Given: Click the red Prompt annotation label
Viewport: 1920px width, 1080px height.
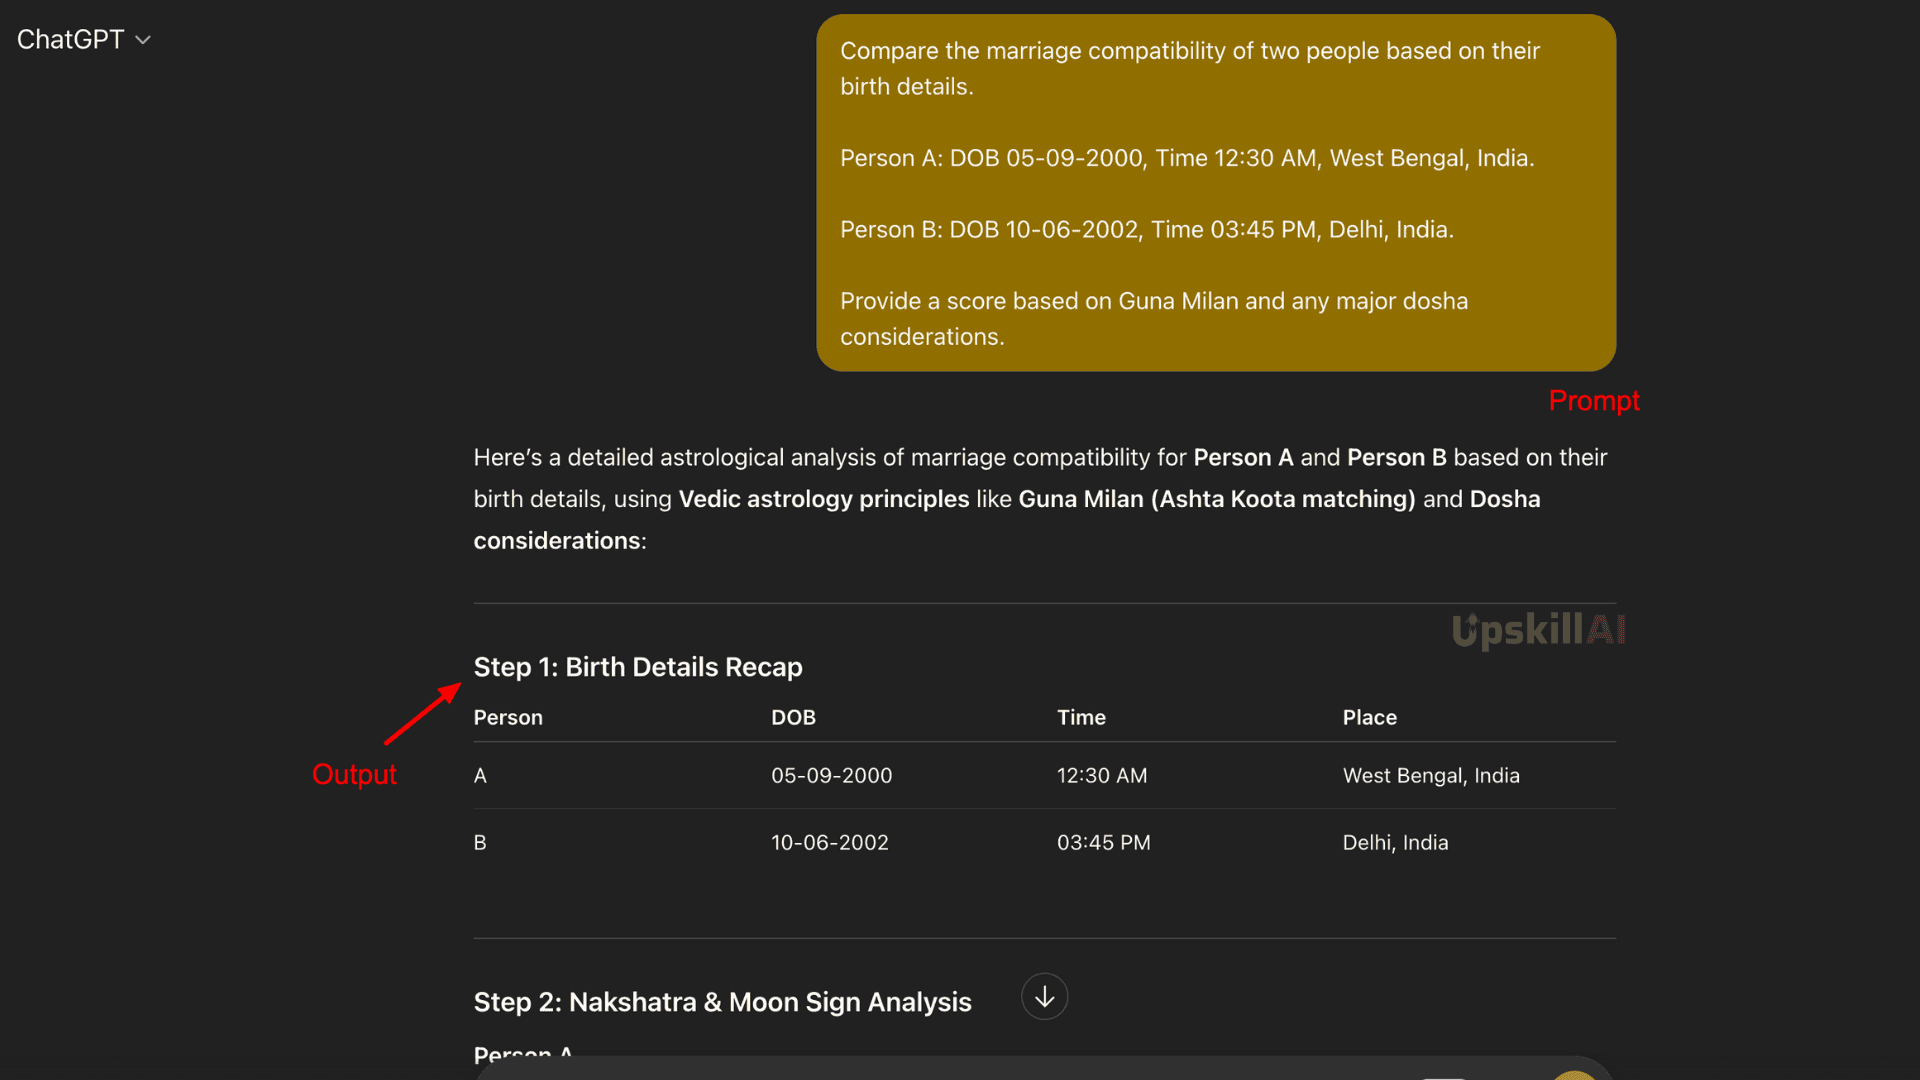Looking at the screenshot, I should 1594,401.
